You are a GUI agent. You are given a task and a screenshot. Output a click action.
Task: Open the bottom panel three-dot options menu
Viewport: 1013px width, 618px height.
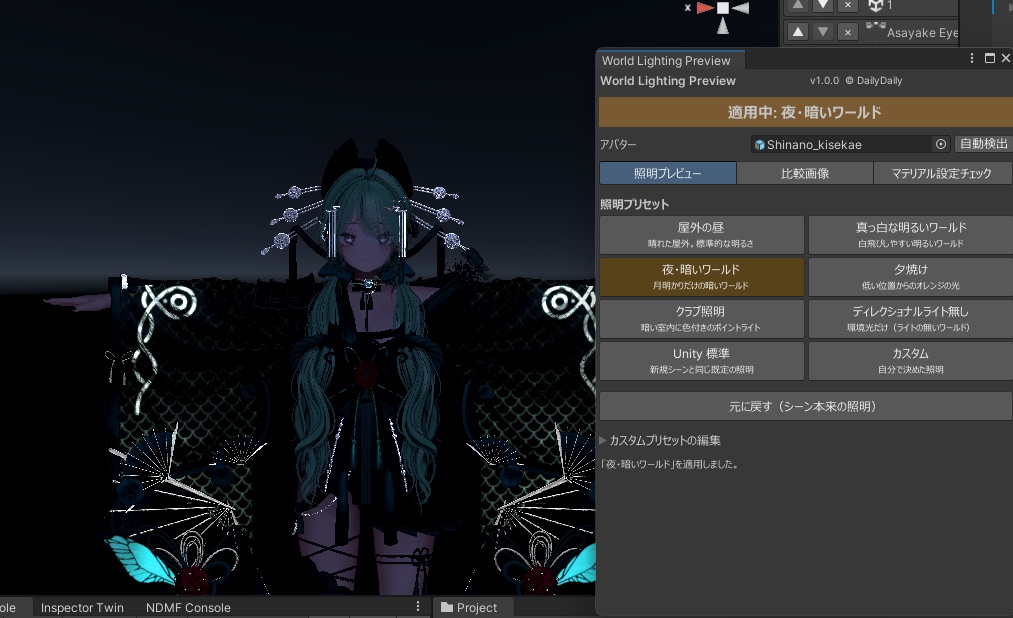pyautogui.click(x=418, y=606)
